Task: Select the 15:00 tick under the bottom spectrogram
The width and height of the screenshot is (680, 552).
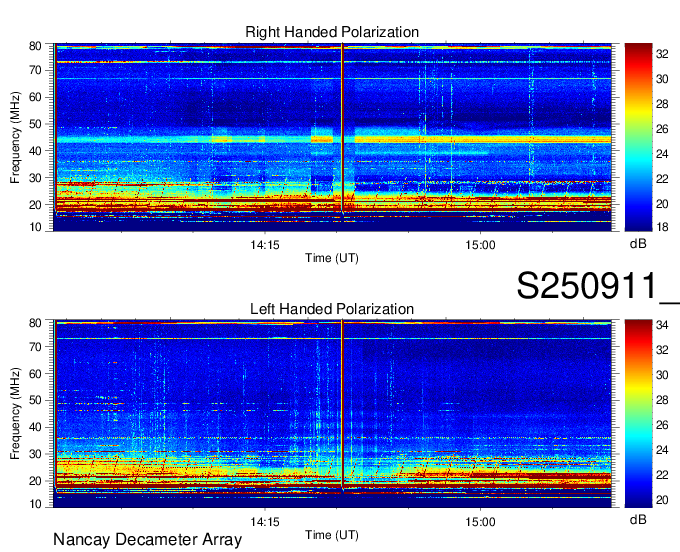Action: [x=480, y=522]
